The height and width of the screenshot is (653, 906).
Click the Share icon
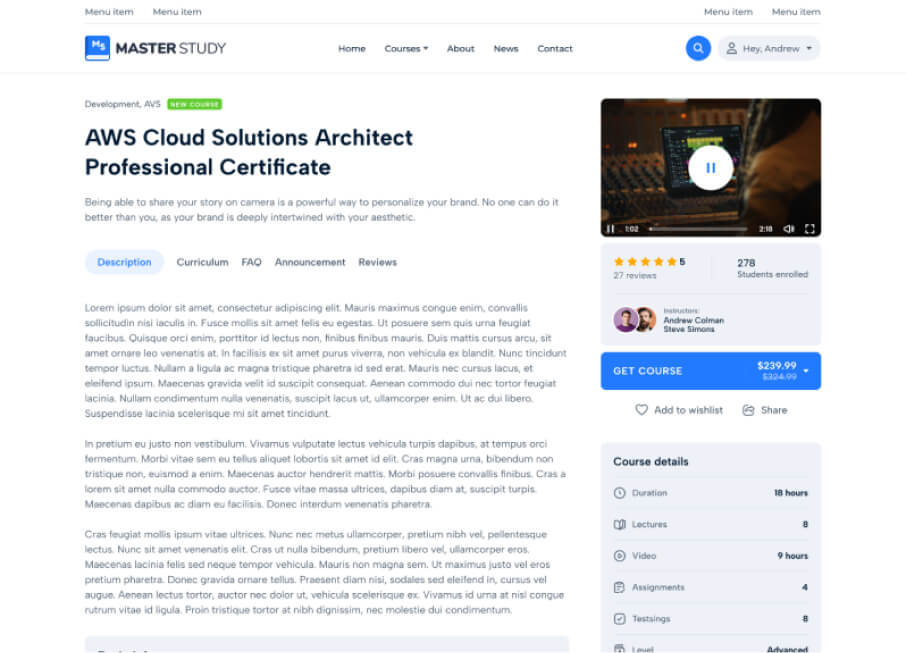748,410
